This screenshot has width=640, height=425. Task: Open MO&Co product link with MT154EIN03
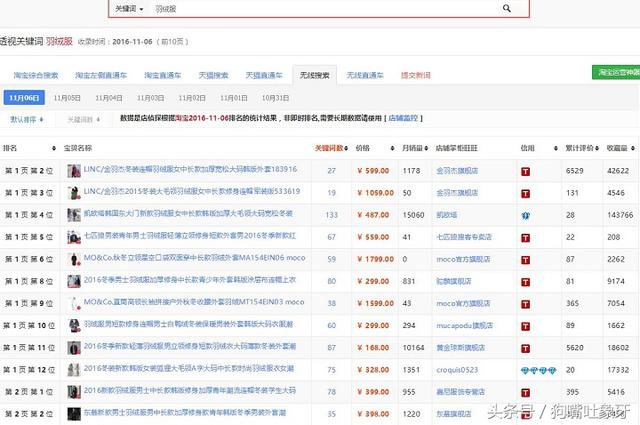pos(194,302)
